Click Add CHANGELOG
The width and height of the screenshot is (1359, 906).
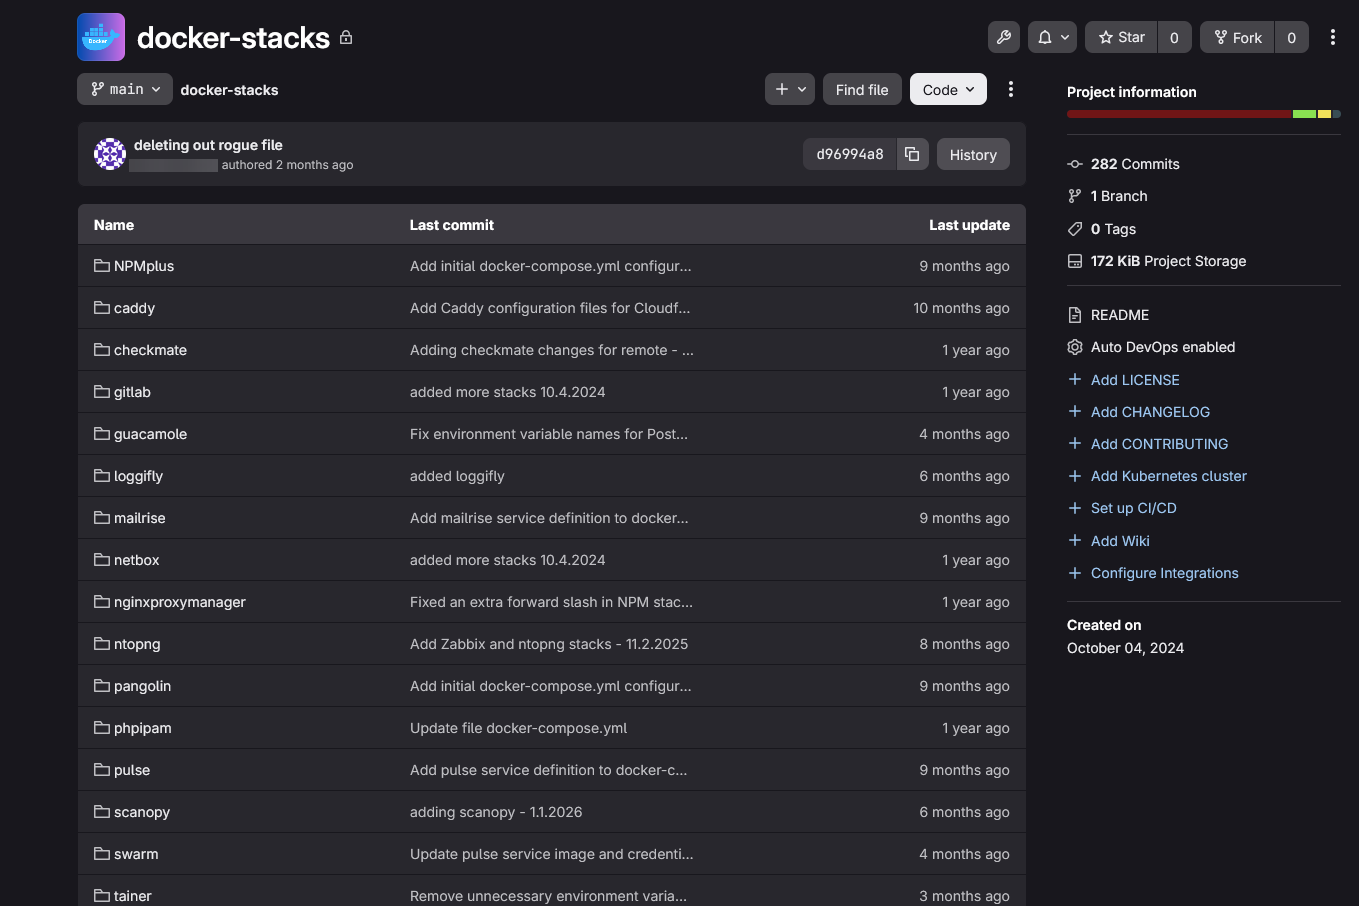coord(1150,412)
